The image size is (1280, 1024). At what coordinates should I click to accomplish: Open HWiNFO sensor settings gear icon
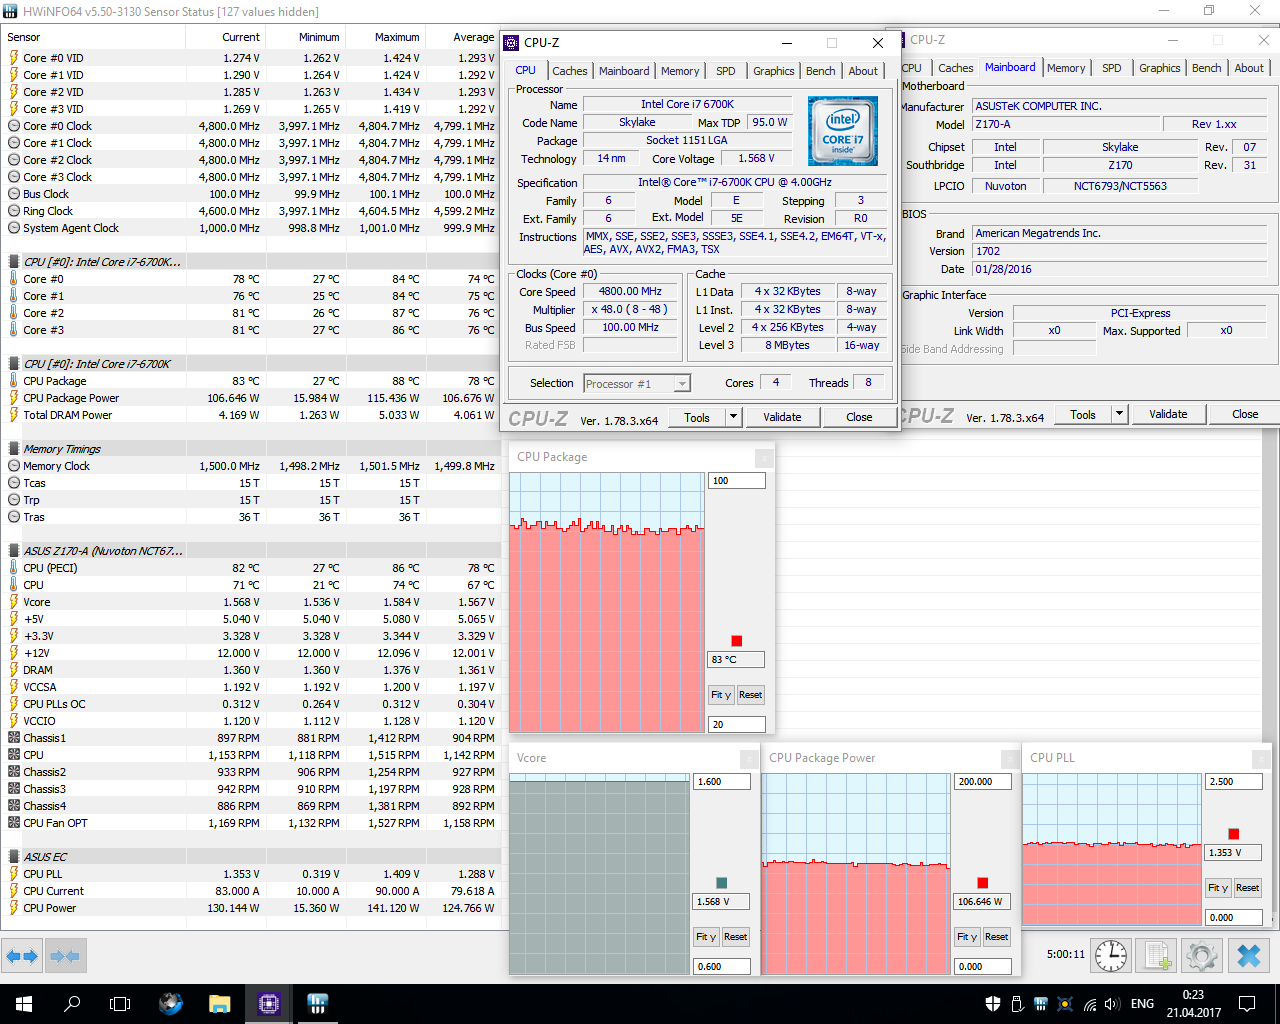1202,956
